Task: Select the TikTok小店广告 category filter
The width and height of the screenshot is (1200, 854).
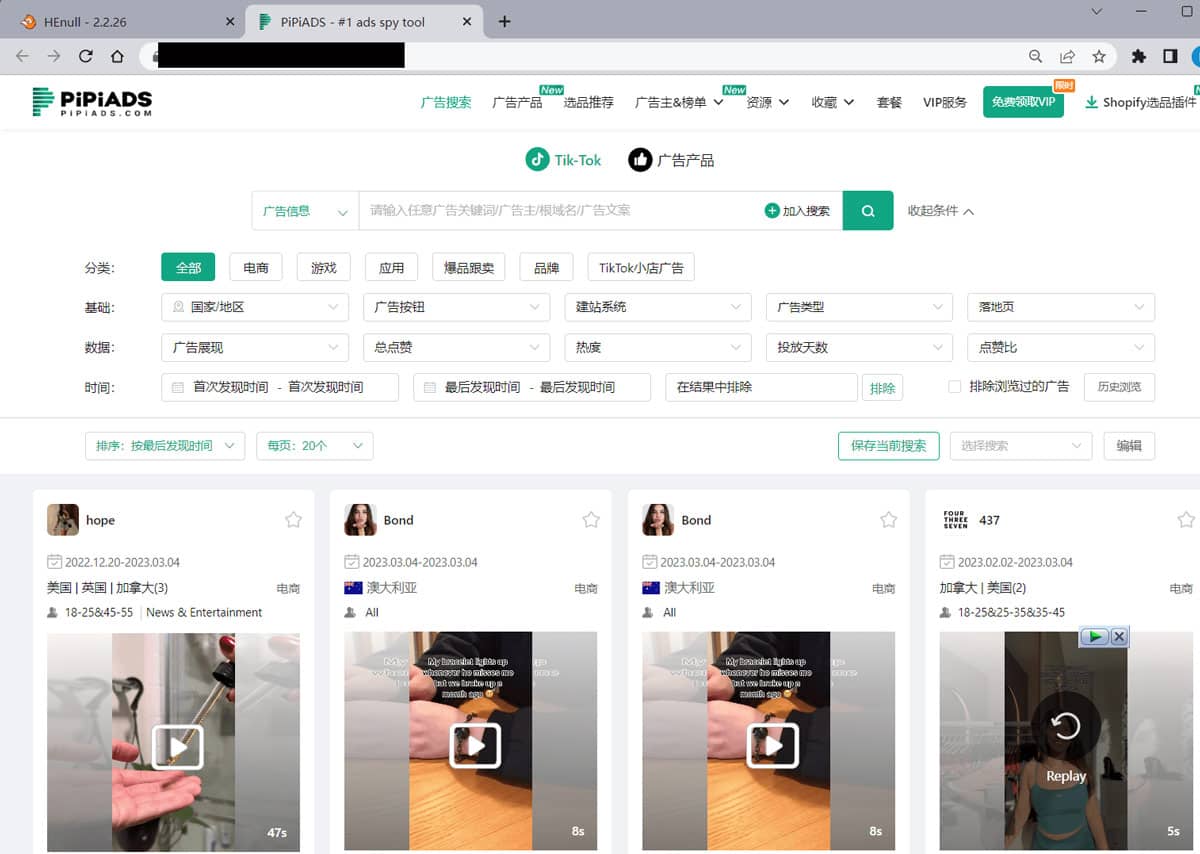Action: pos(641,267)
